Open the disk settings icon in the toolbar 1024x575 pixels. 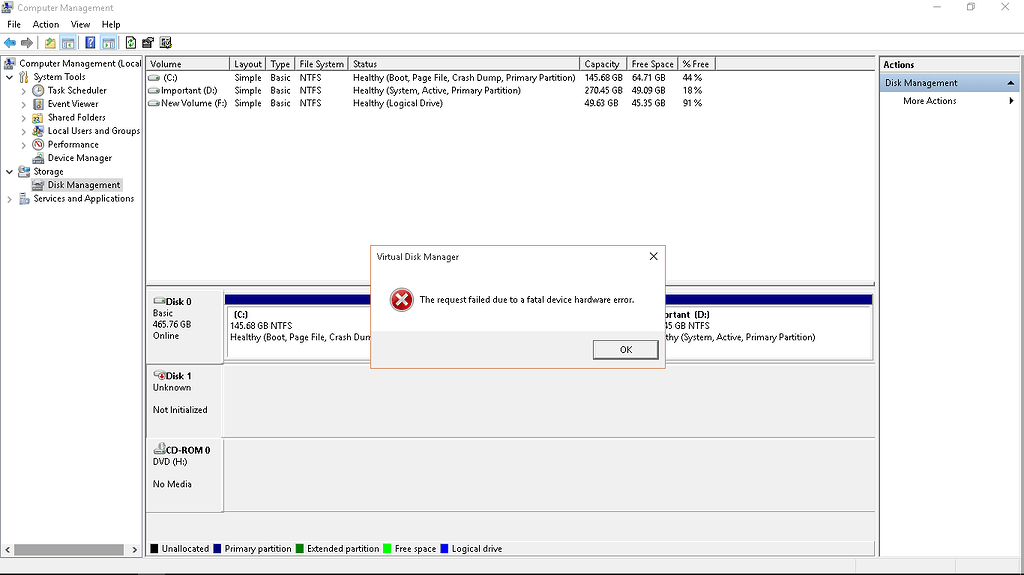(148, 43)
